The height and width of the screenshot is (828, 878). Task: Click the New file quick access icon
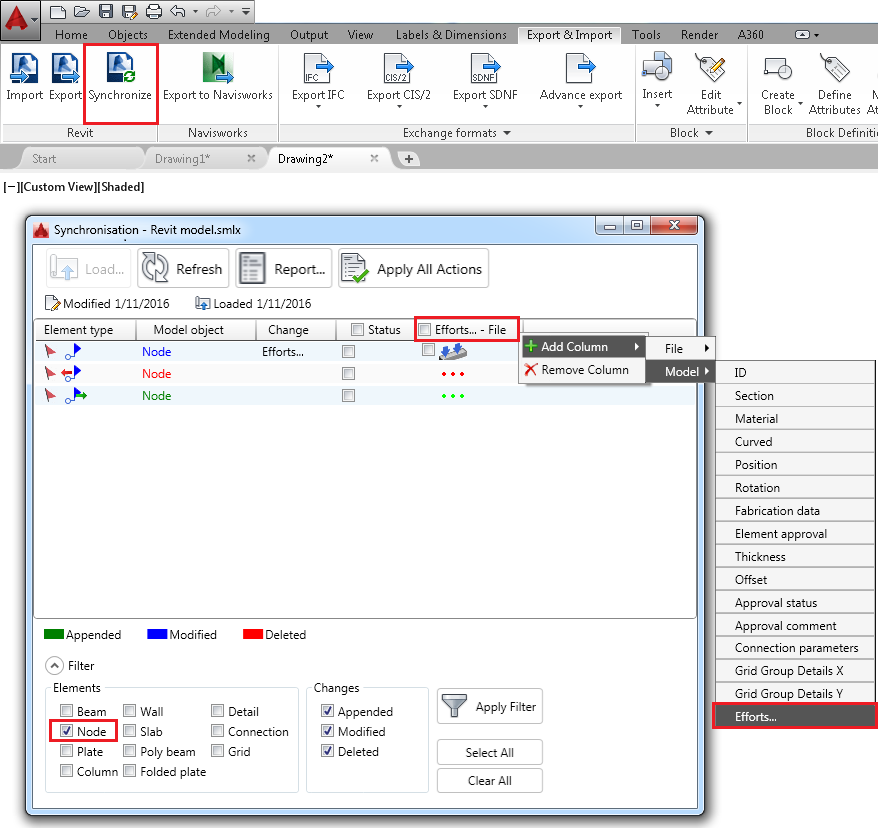click(x=58, y=11)
